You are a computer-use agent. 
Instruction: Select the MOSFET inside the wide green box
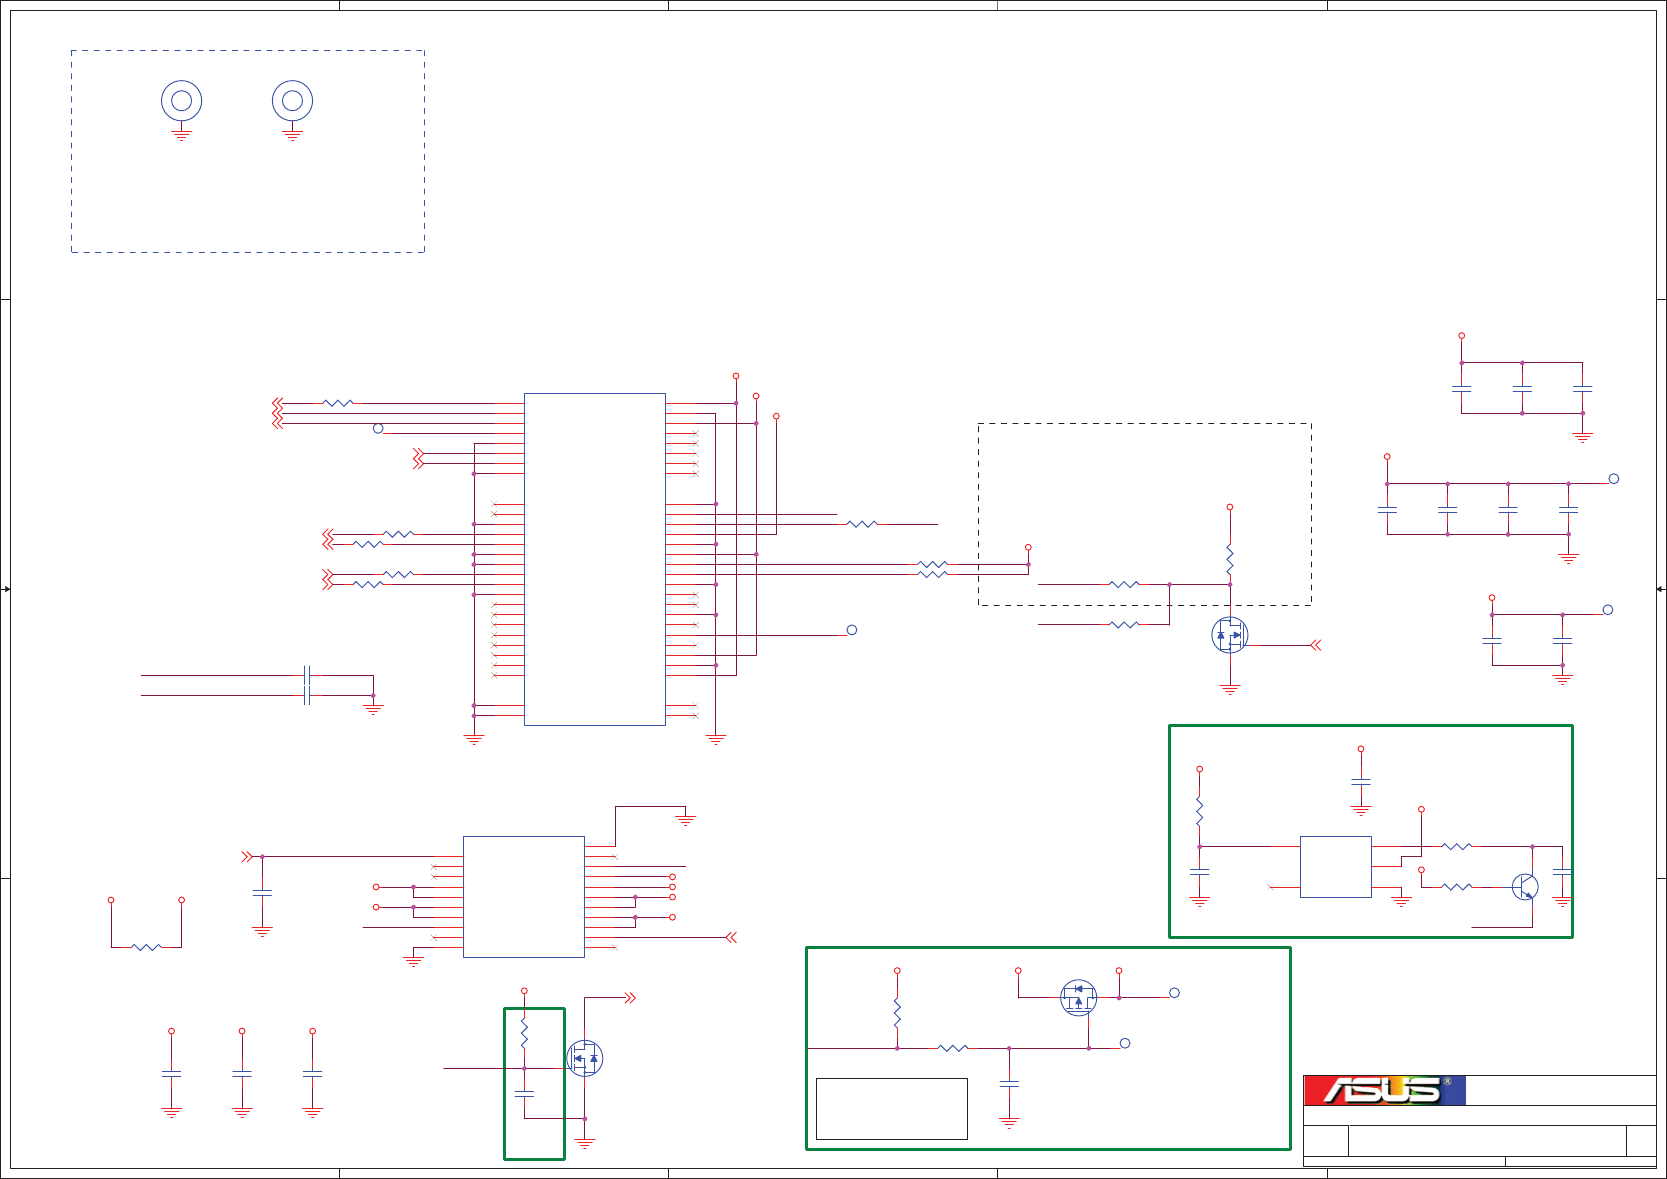click(x=1078, y=997)
